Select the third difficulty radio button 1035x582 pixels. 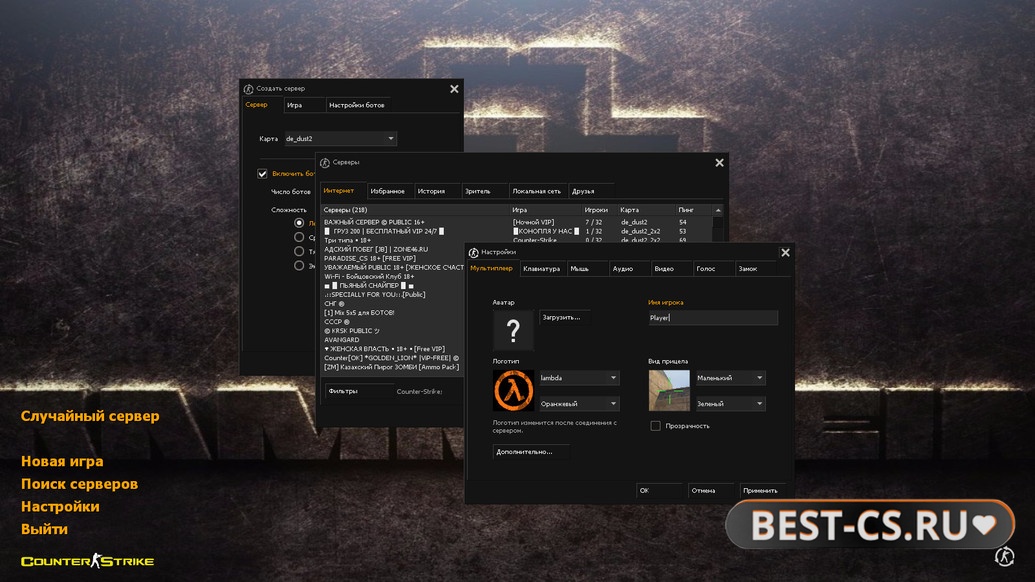coord(299,251)
